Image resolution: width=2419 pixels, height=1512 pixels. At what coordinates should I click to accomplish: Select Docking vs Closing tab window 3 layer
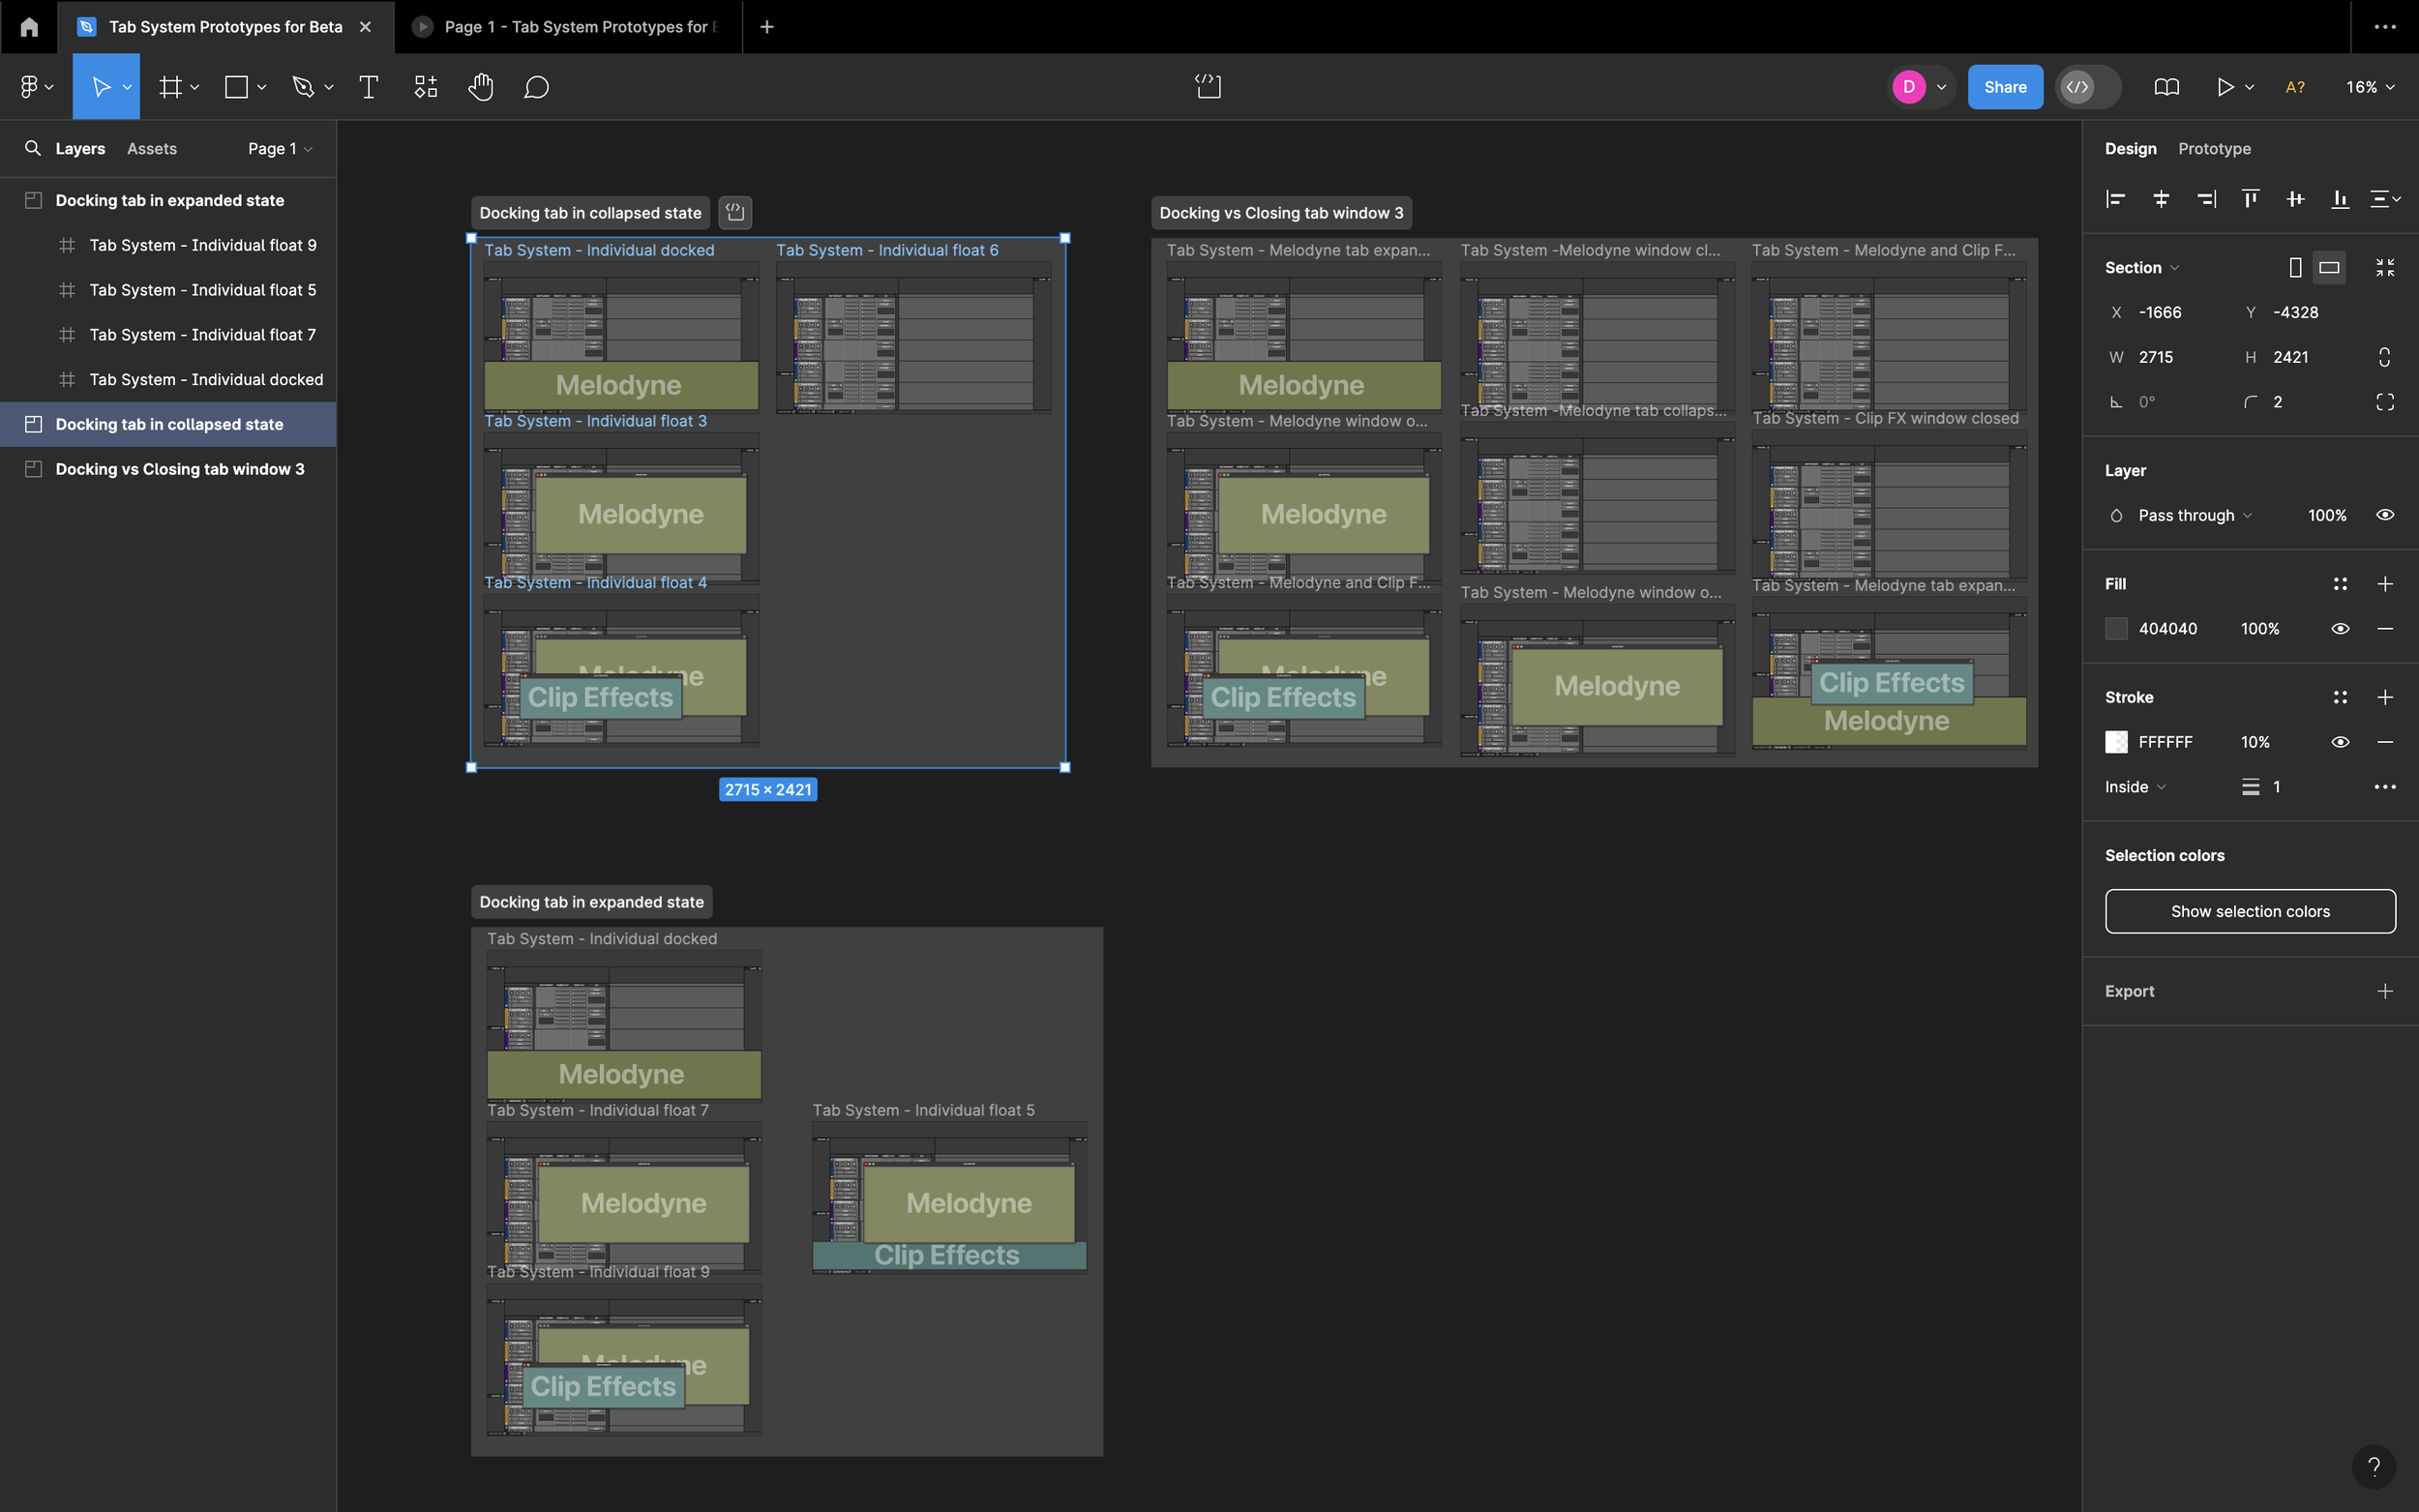coord(168,469)
